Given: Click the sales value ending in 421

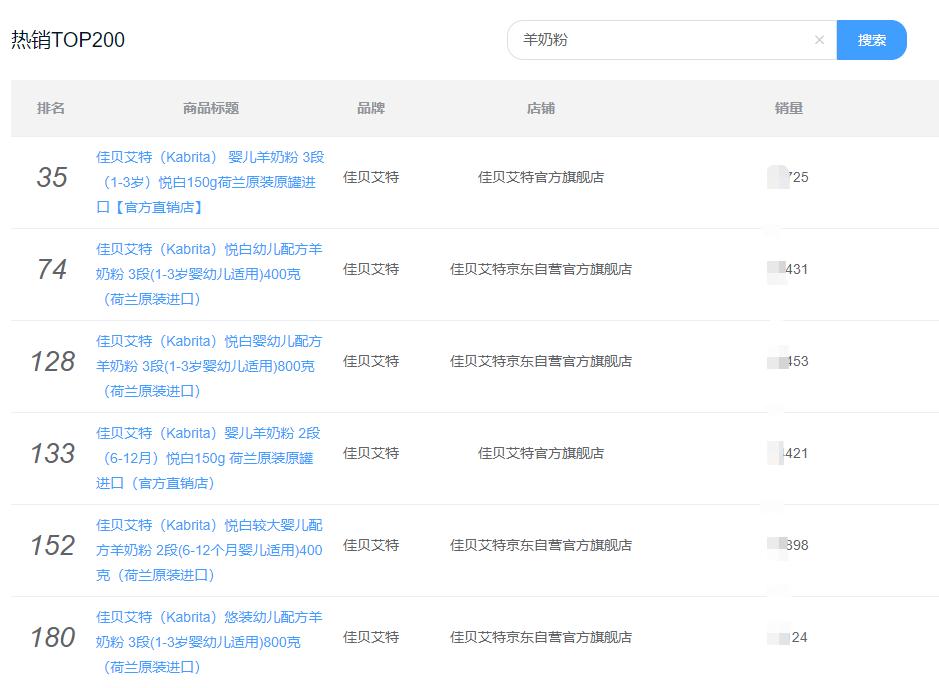Looking at the screenshot, I should coord(788,453).
